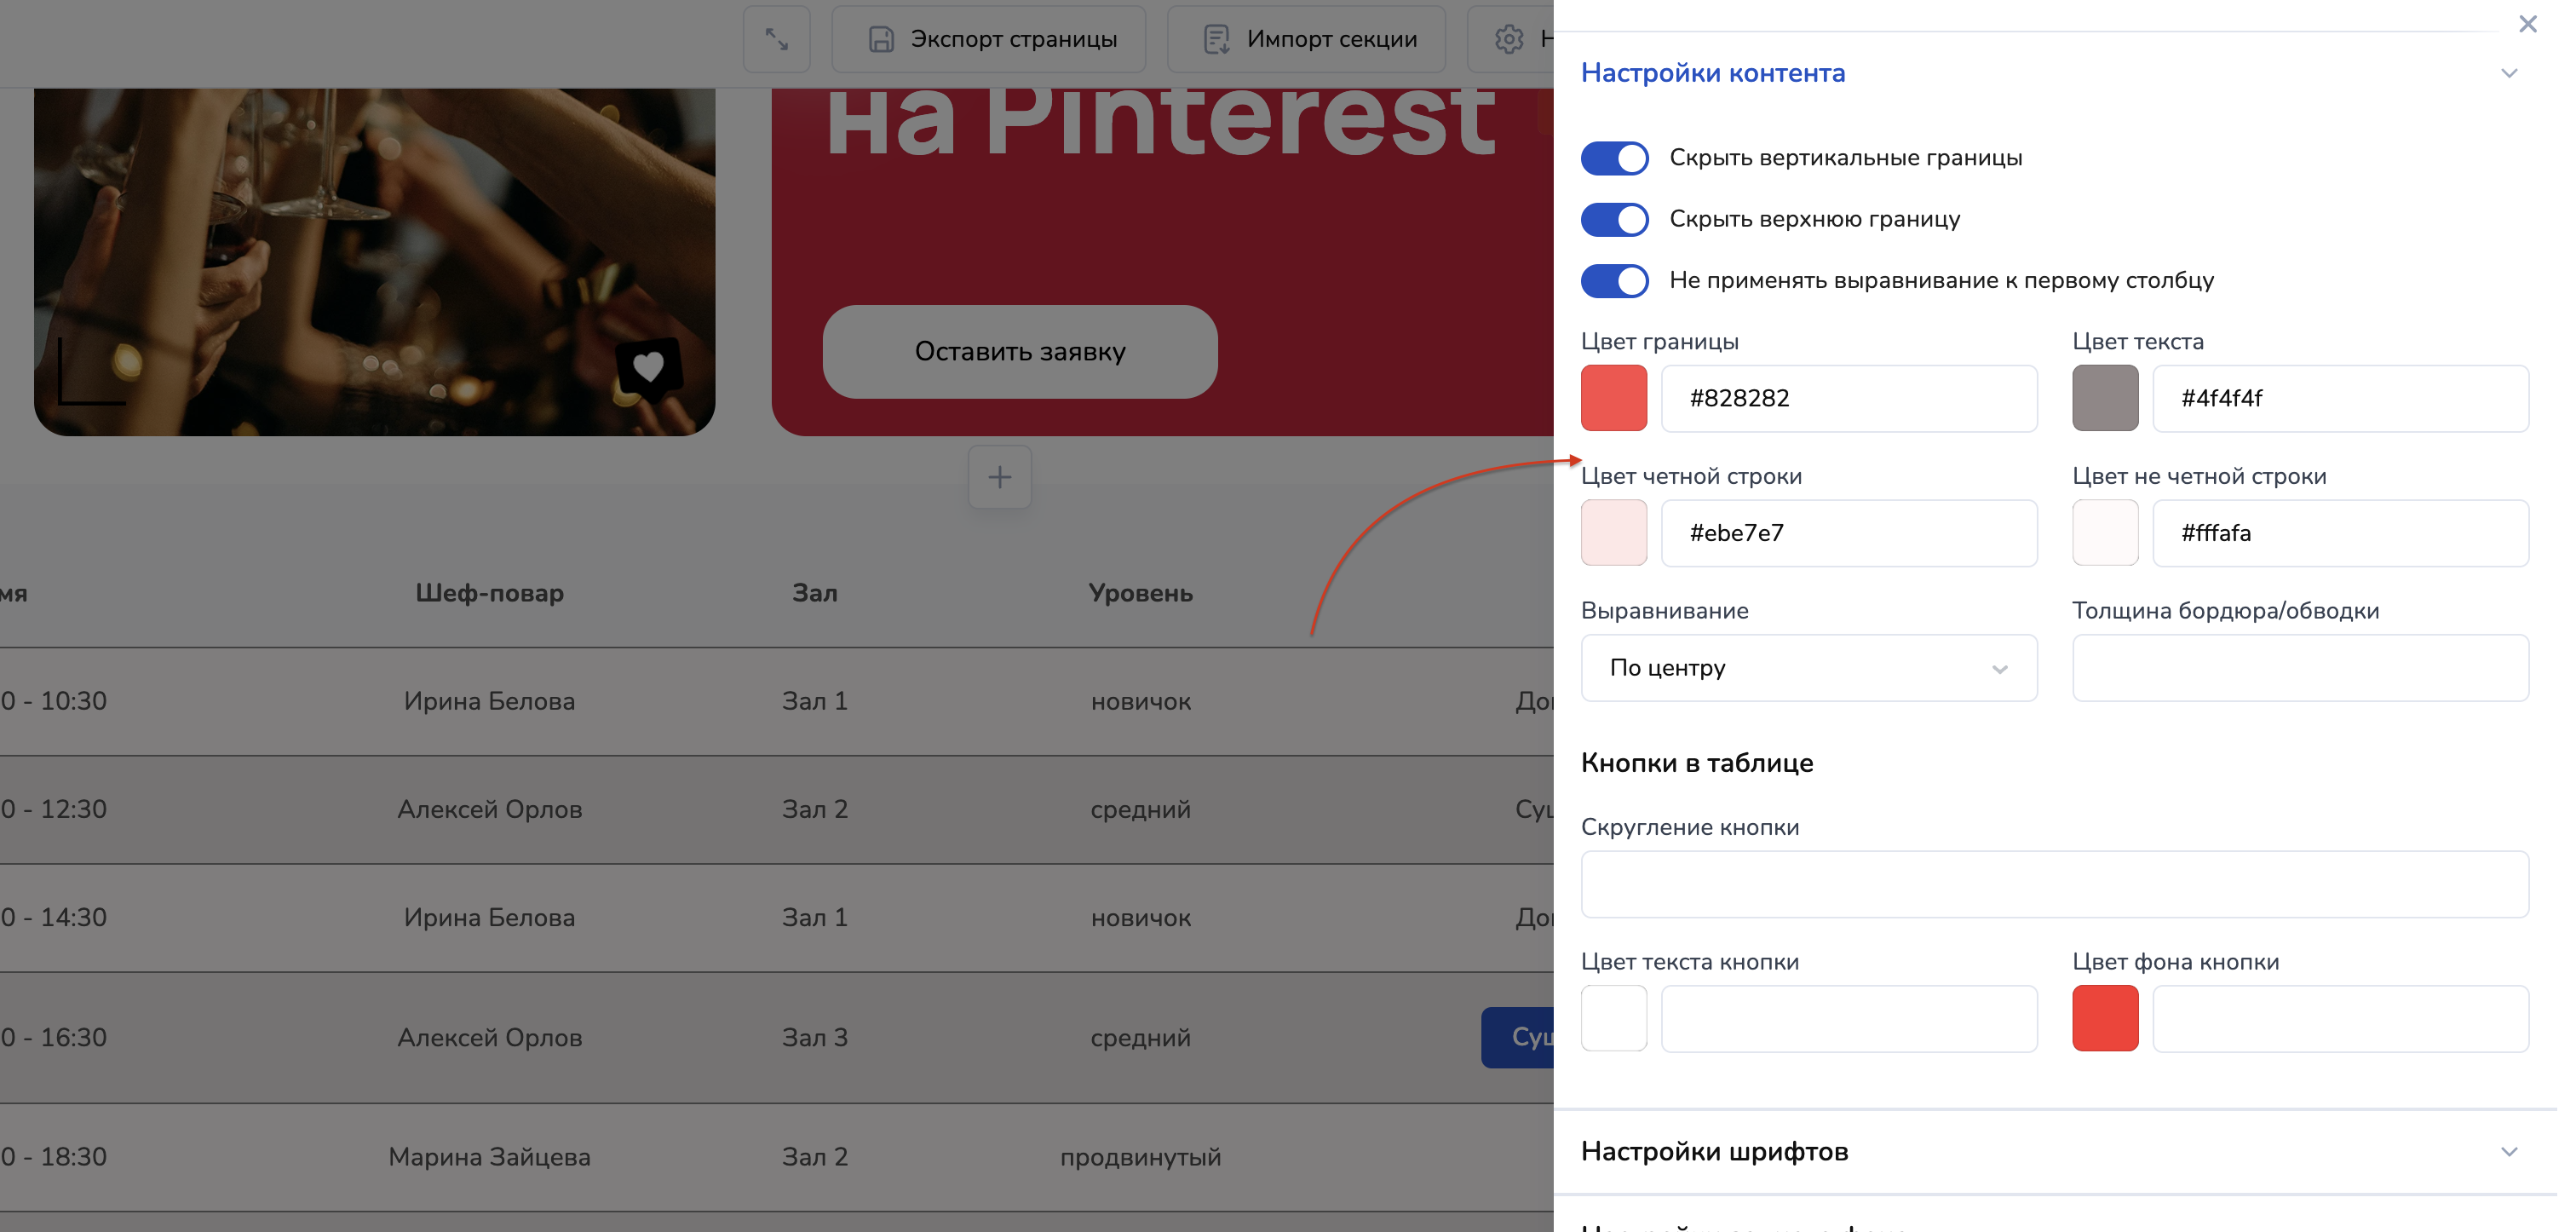This screenshot has height=1232, width=2576.
Task: Toggle Скрыть верхнюю границу switch
Action: point(1614,219)
